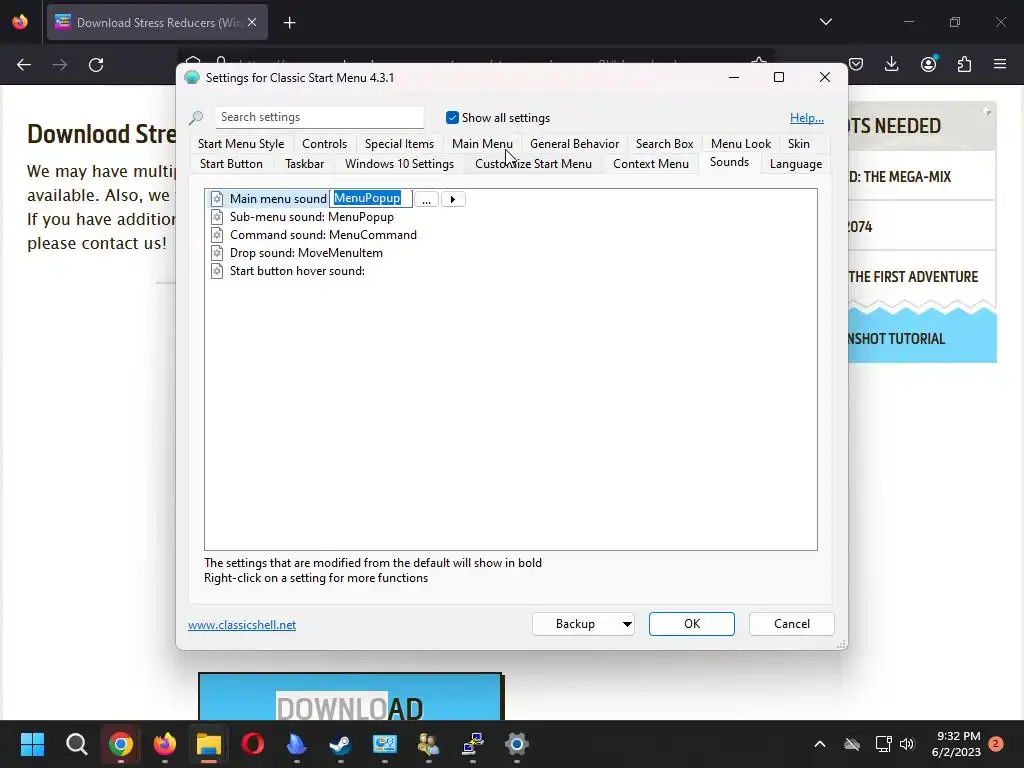Open Steam from the taskbar
Viewport: 1024px width, 768px height.
click(x=340, y=744)
